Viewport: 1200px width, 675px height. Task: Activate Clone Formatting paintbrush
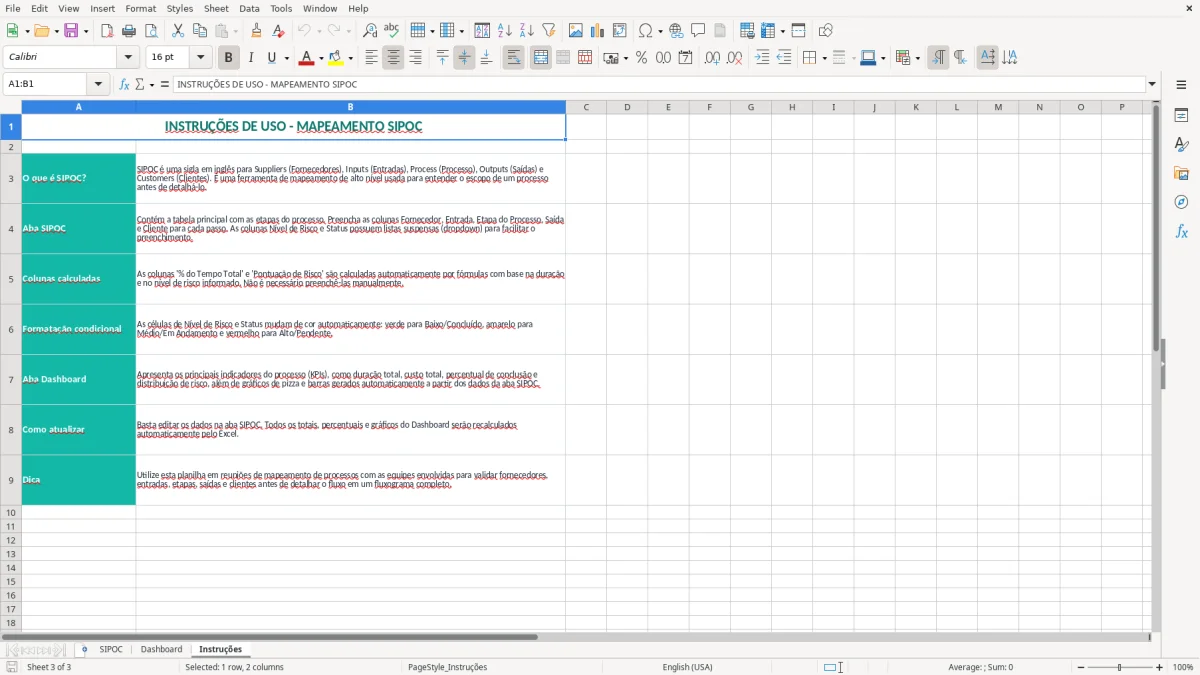tap(256, 31)
